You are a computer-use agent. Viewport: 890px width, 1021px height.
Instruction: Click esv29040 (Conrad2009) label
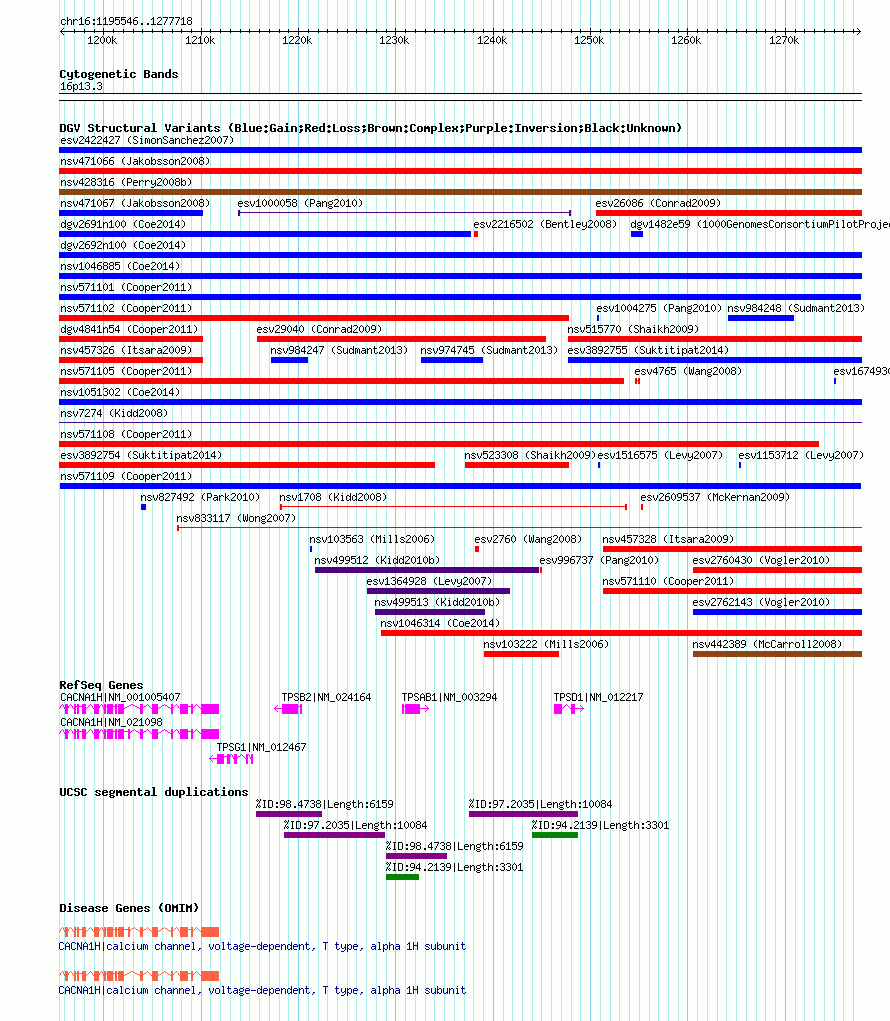point(319,329)
